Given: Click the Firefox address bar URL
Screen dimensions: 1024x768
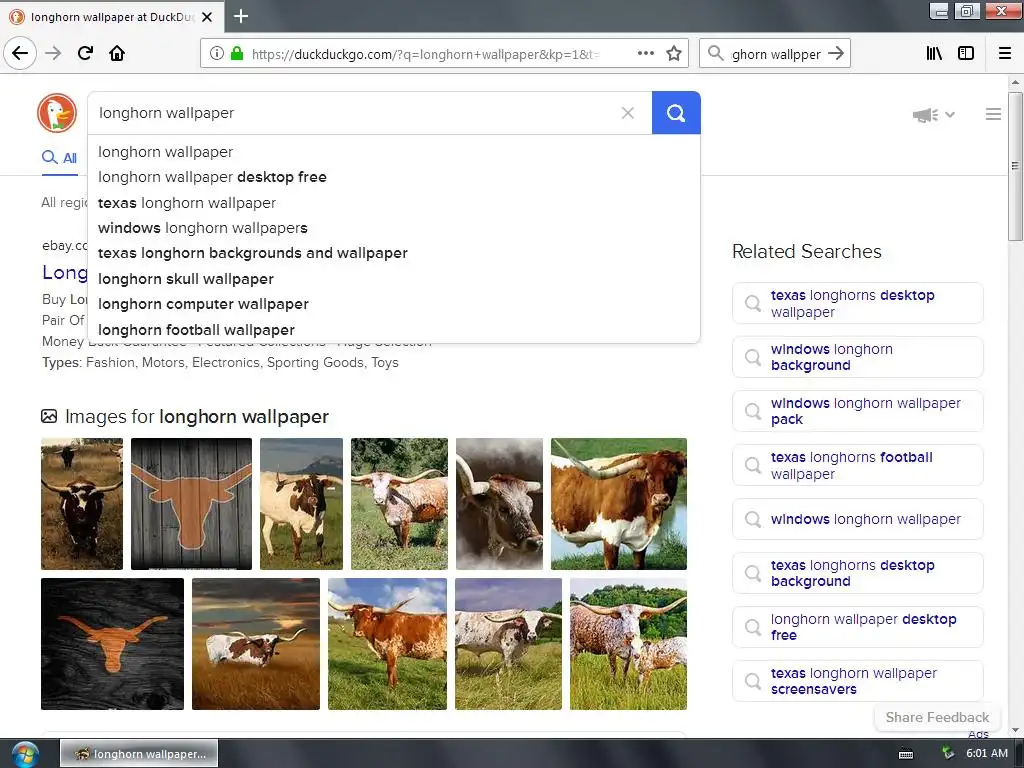Looking at the screenshot, I should pos(424,54).
